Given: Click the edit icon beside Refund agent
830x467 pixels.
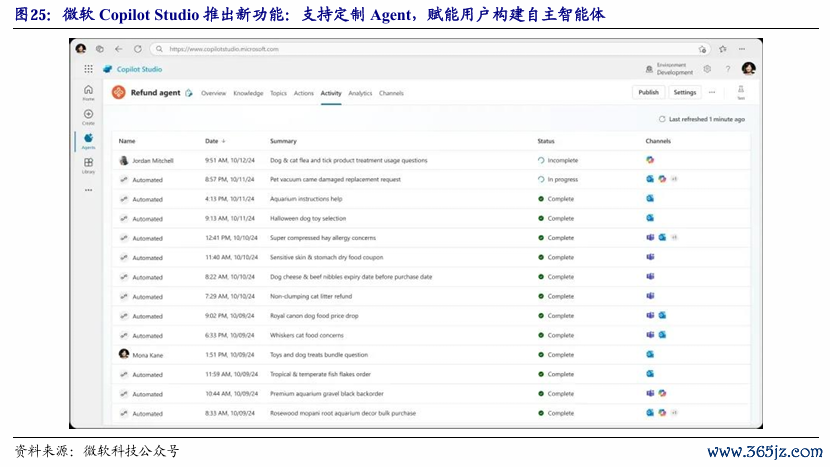Looking at the screenshot, I should click(x=189, y=93).
